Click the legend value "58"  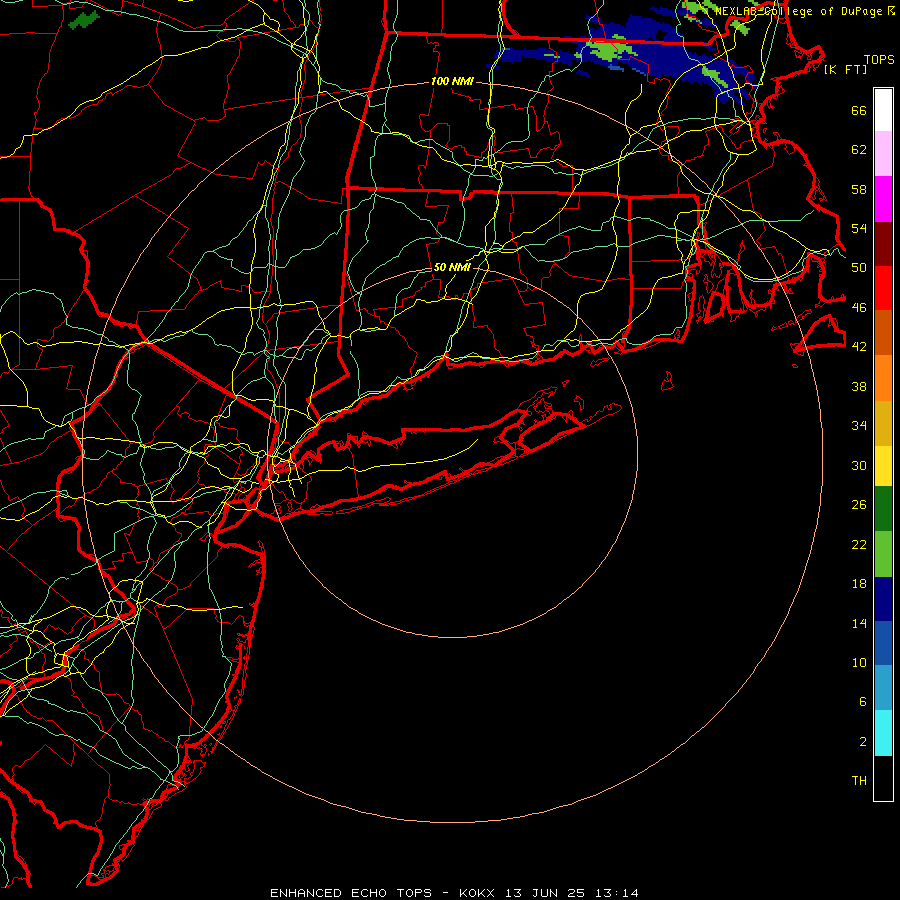(x=859, y=189)
